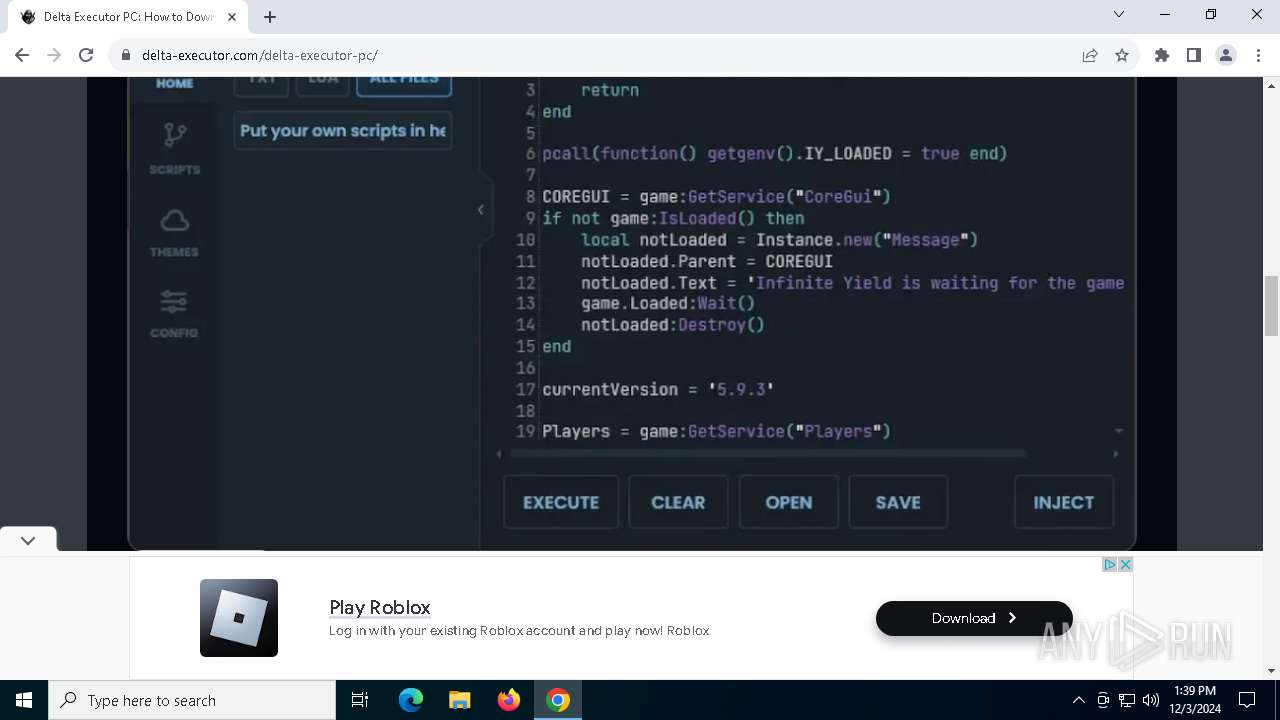The height and width of the screenshot is (720, 1280).
Task: Open the tab search chevron
Action: tap(1119, 14)
